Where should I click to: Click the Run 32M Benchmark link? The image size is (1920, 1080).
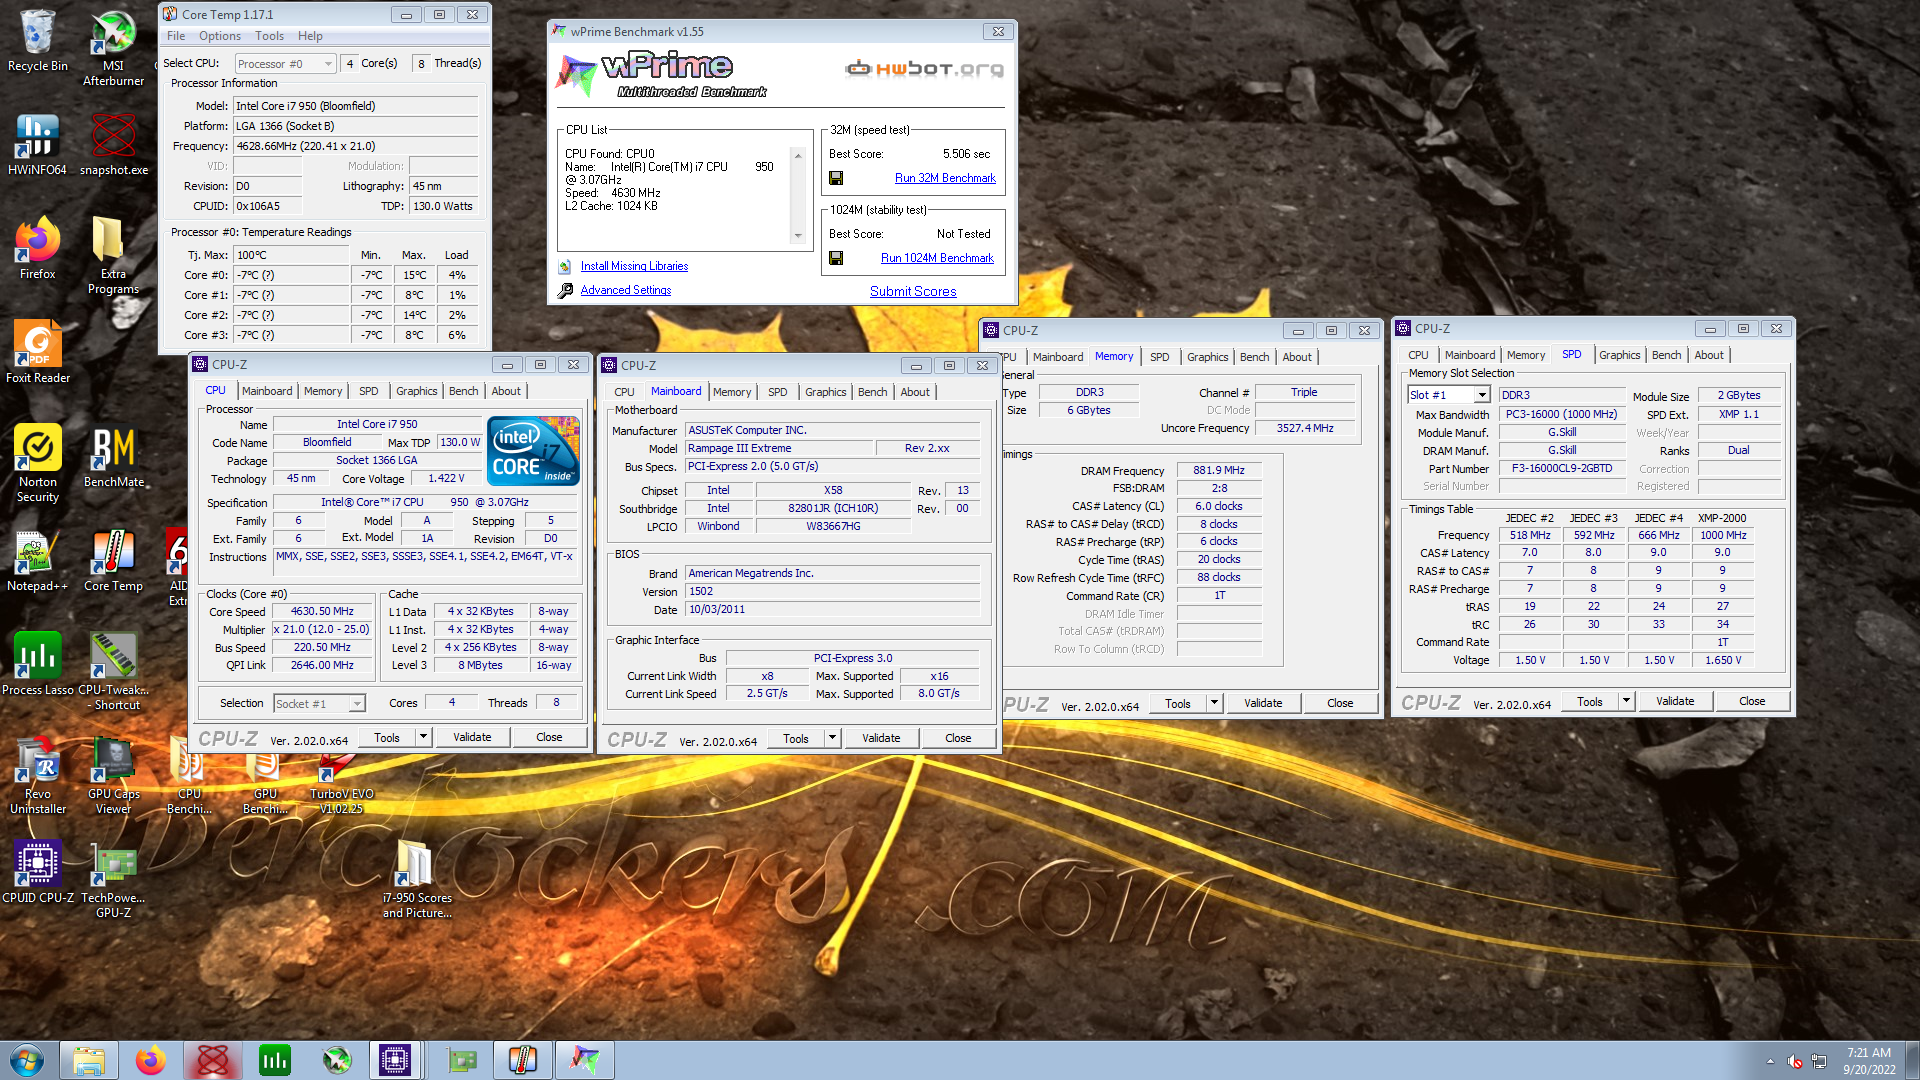pos(945,178)
